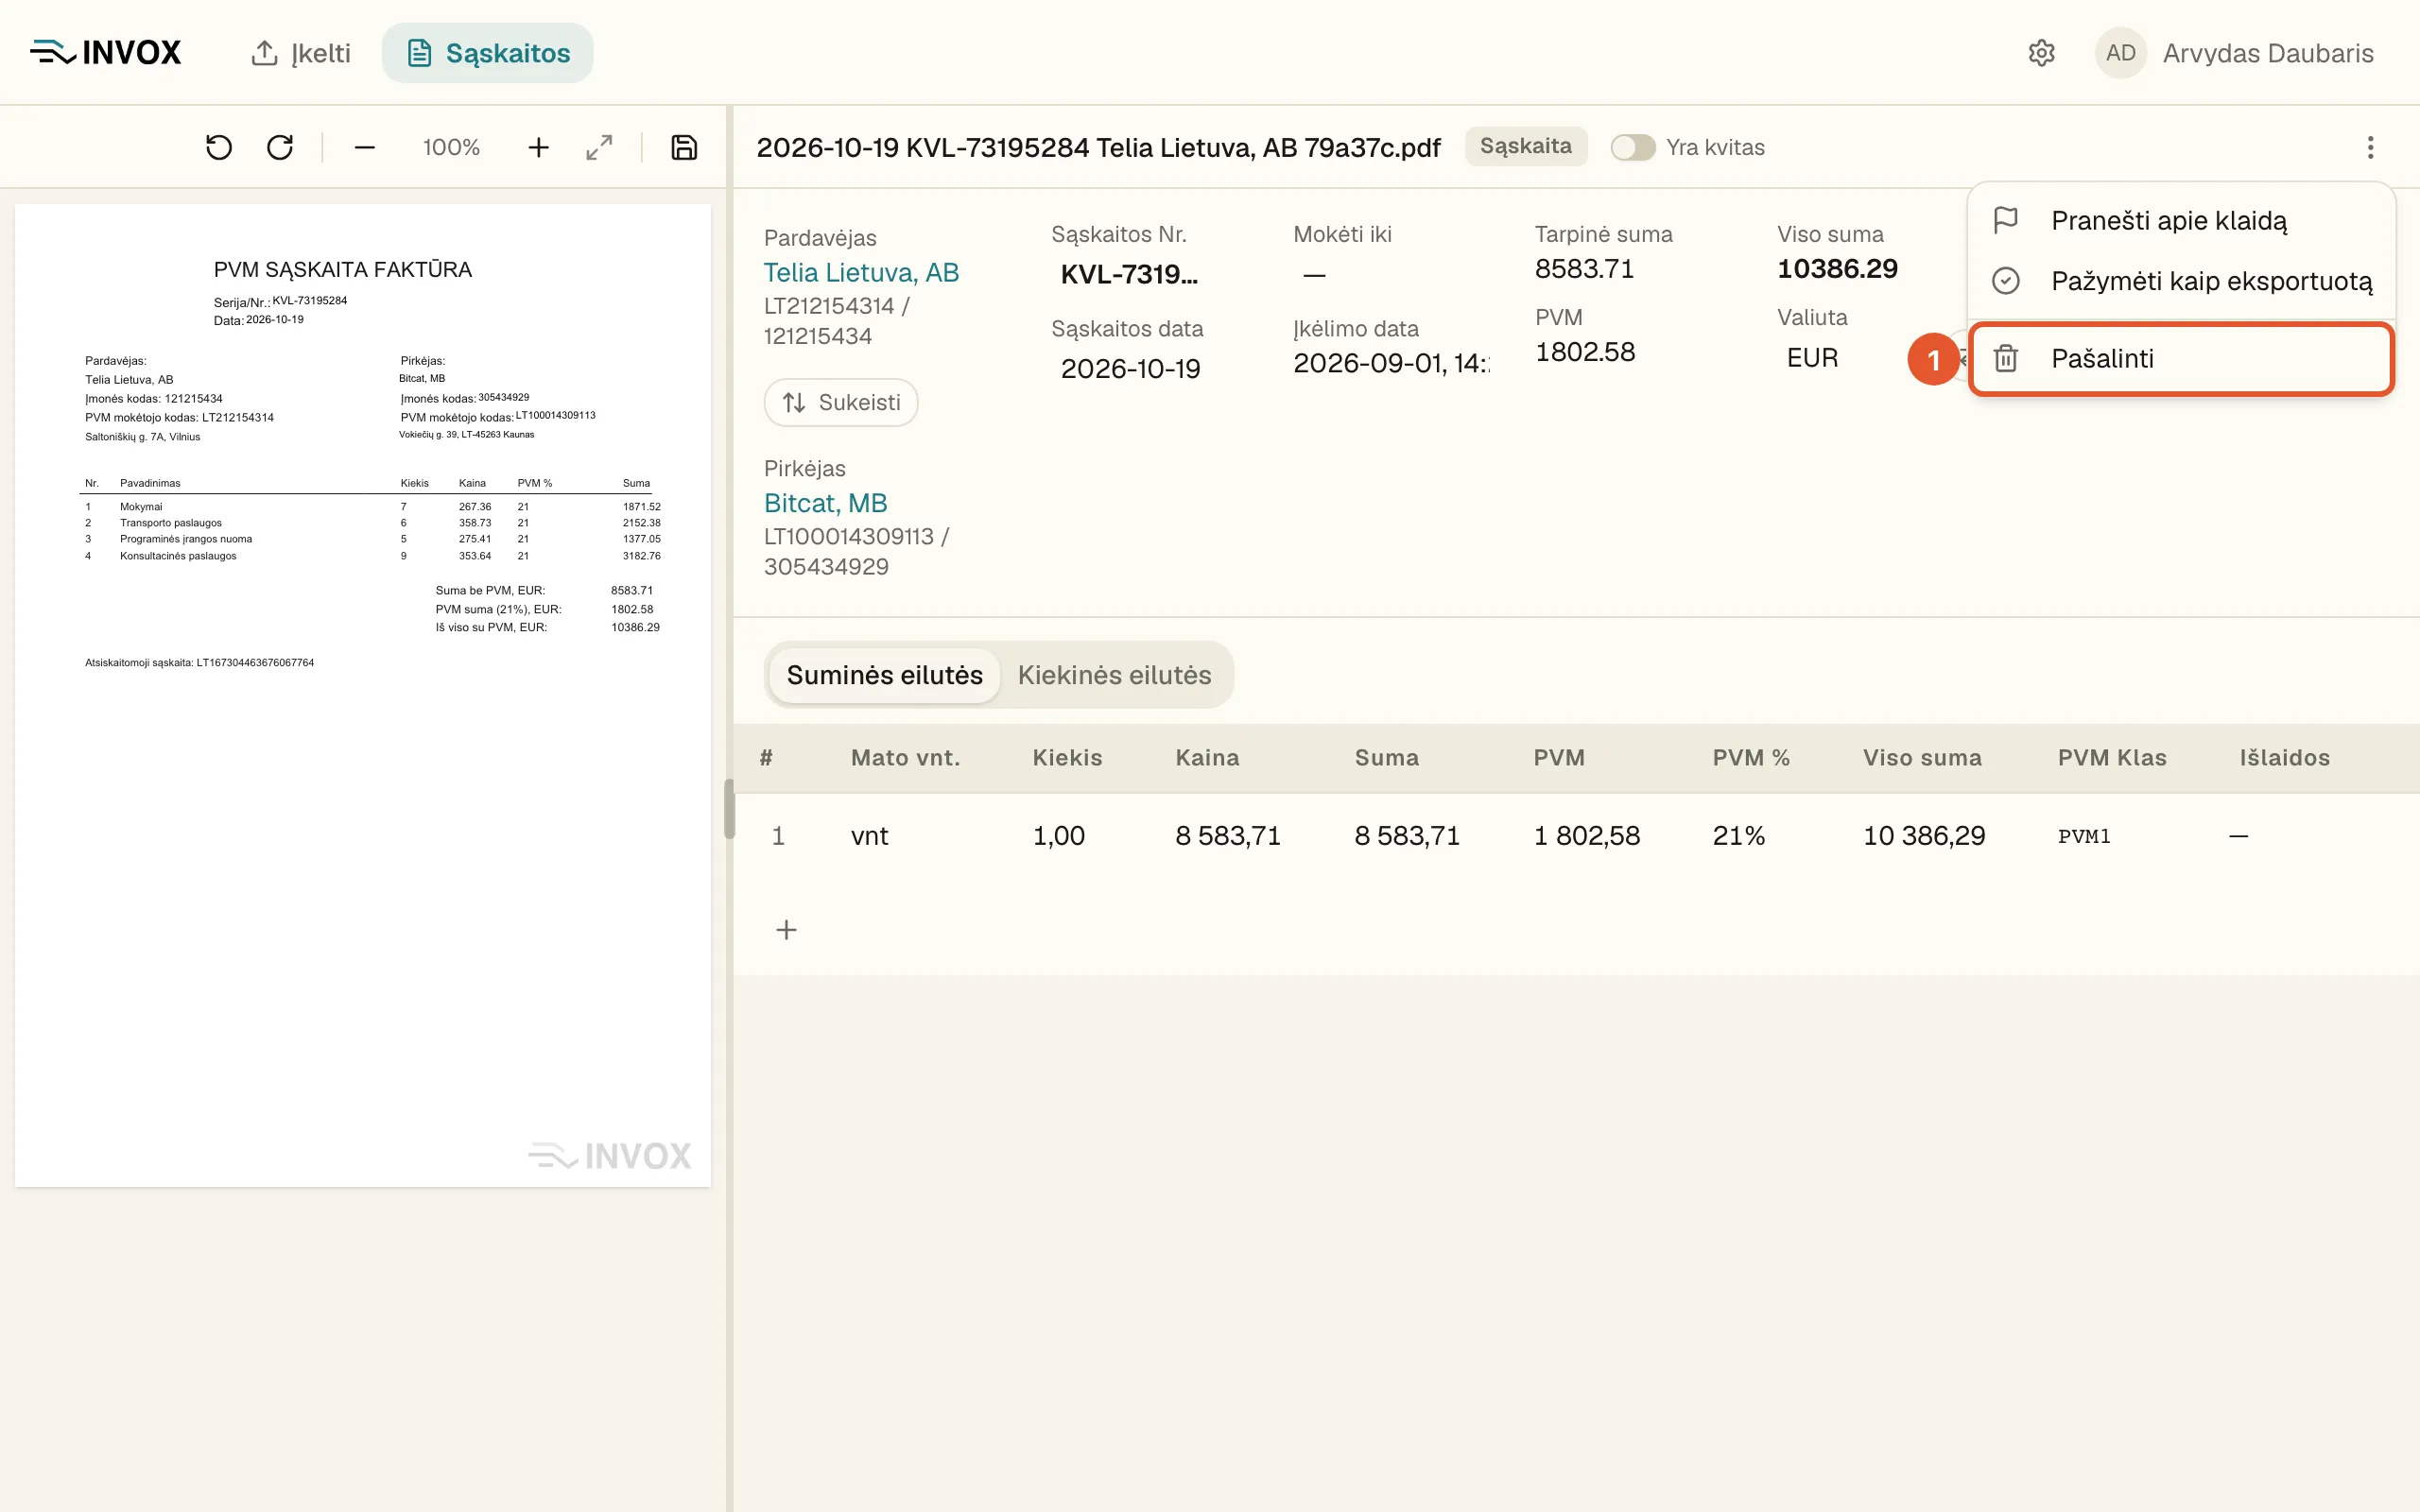Click the Sąskaita type badge
Image resolution: width=2420 pixels, height=1512 pixels.
(1525, 147)
